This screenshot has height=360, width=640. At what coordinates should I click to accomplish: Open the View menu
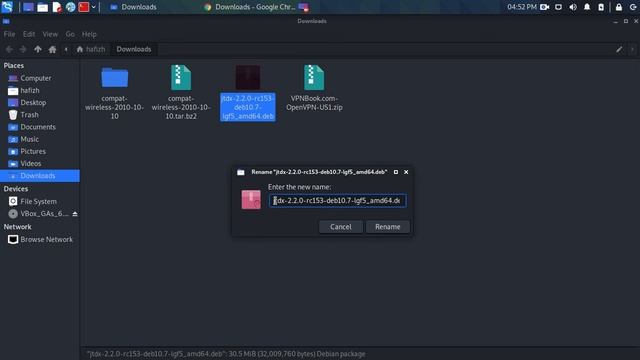50,34
